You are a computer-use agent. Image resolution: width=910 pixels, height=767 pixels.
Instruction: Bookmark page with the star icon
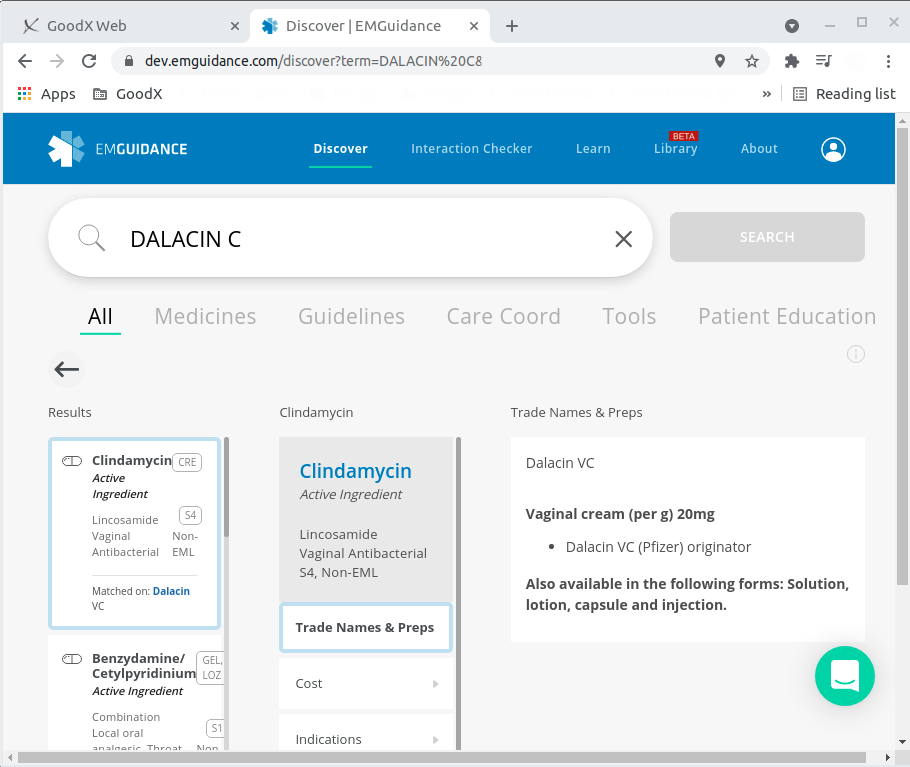point(752,61)
